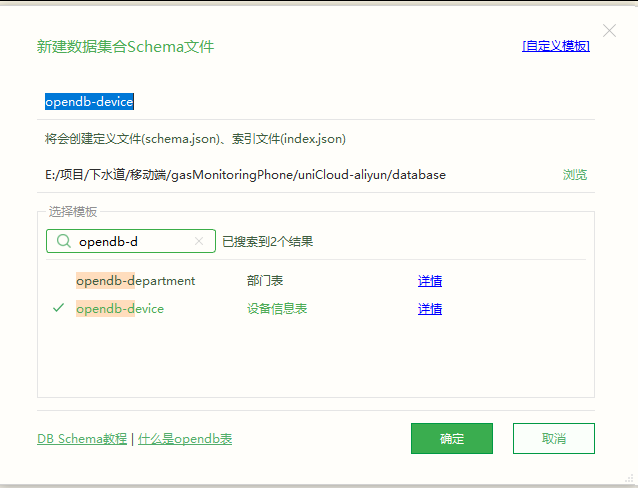Confirm with the 确定 button
Screen dimensions: 638x488
click(x=452, y=438)
